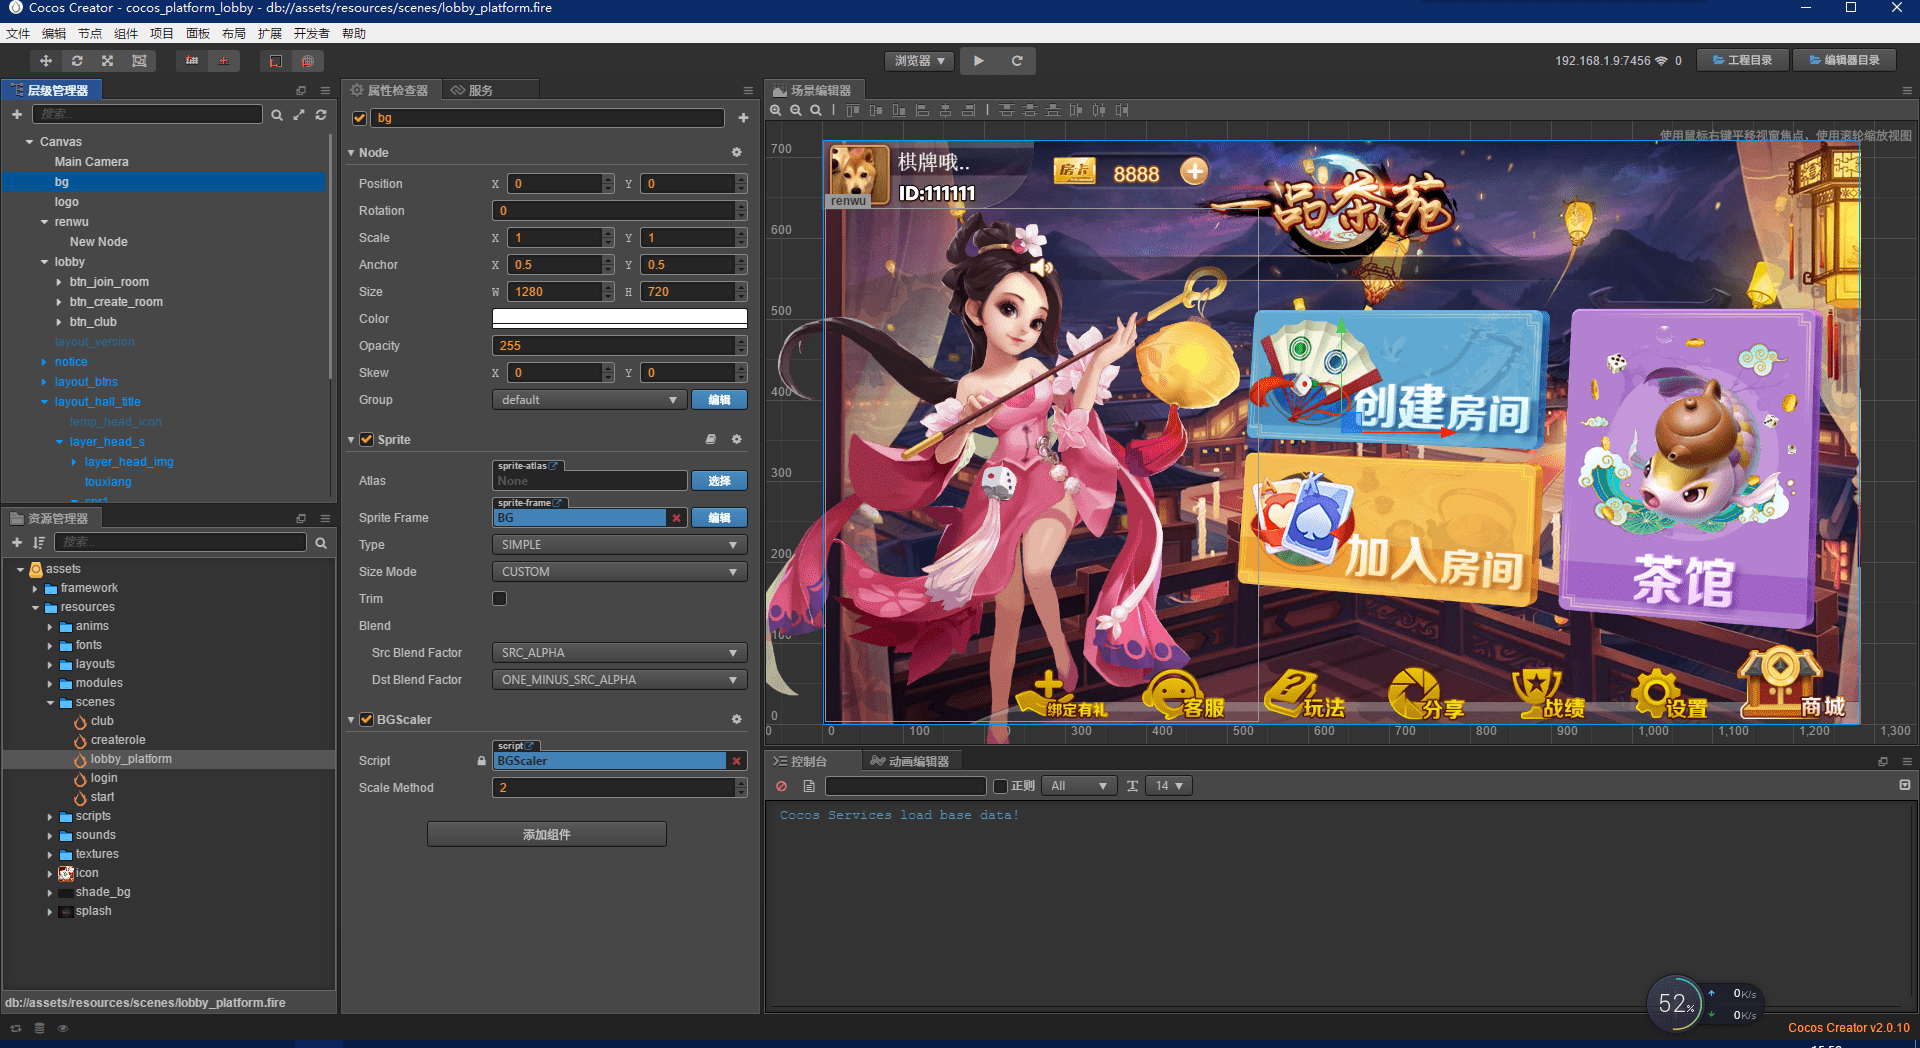Select the scale transform tool
Screen dimensions: 1920x1048
point(108,61)
